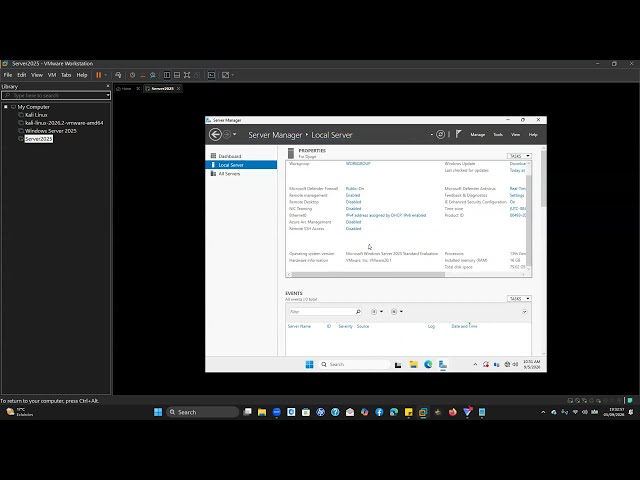Screen dimensions: 640x480
Task: Toggle the VMware thumbnail bar view icon
Action: [177, 75]
